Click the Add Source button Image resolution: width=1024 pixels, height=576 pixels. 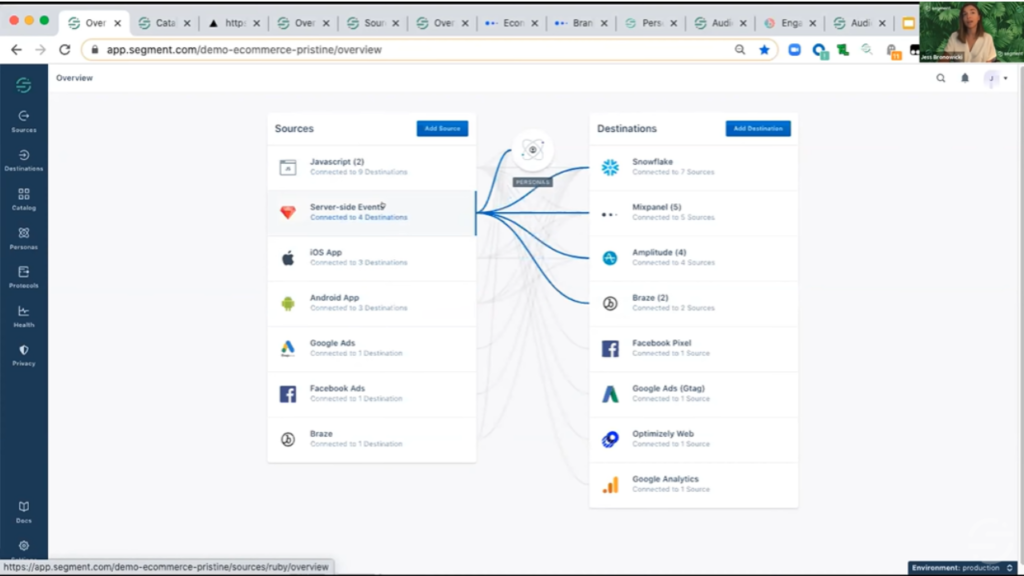[x=442, y=129]
